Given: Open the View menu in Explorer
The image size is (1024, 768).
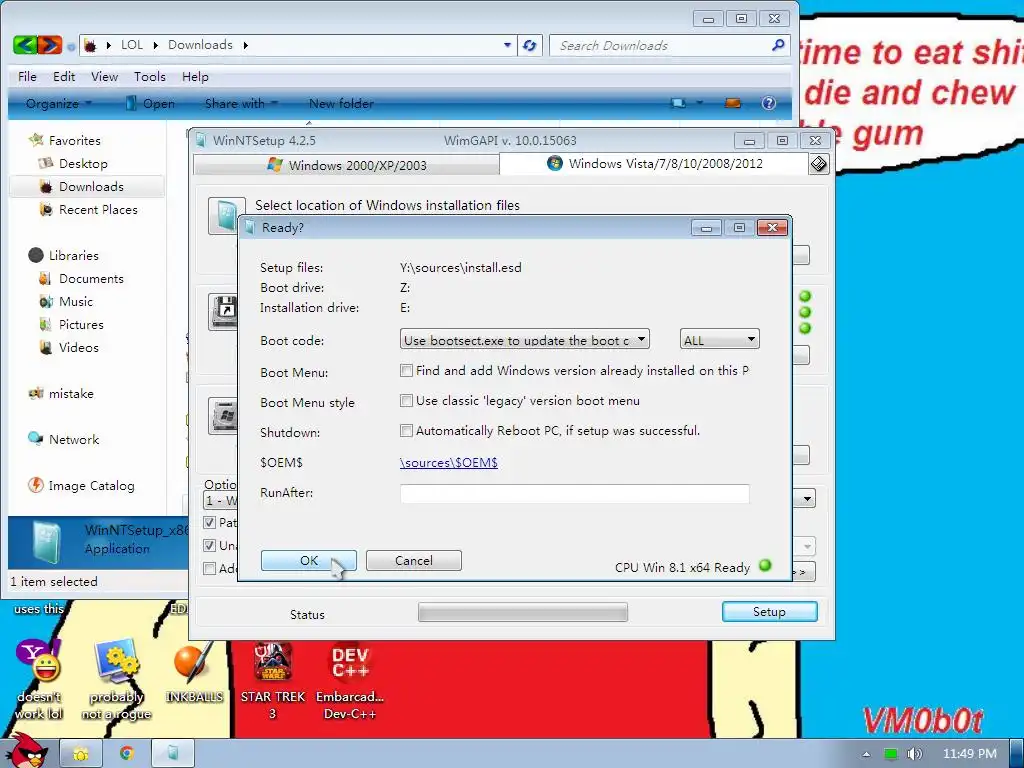Looking at the screenshot, I should click(x=104, y=76).
